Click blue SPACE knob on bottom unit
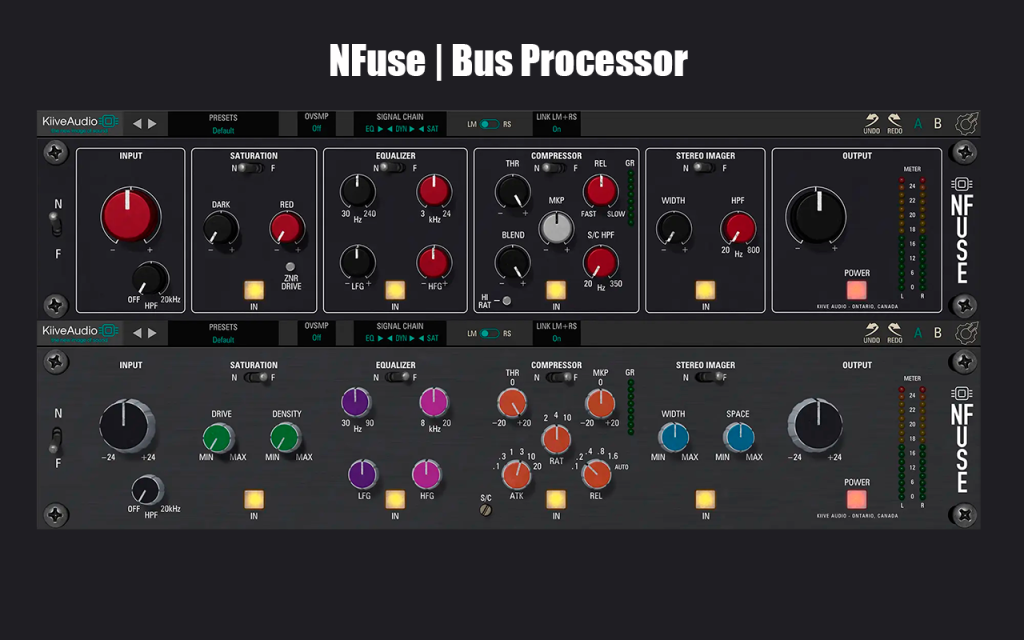 click(x=739, y=438)
